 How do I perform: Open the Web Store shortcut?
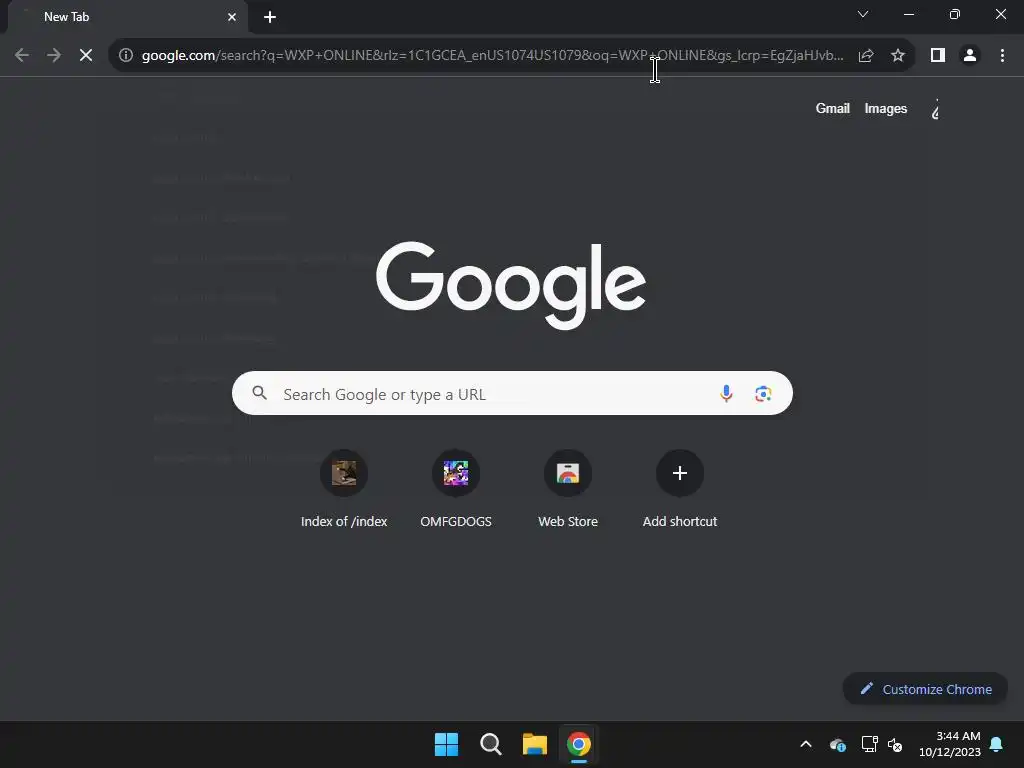point(568,489)
